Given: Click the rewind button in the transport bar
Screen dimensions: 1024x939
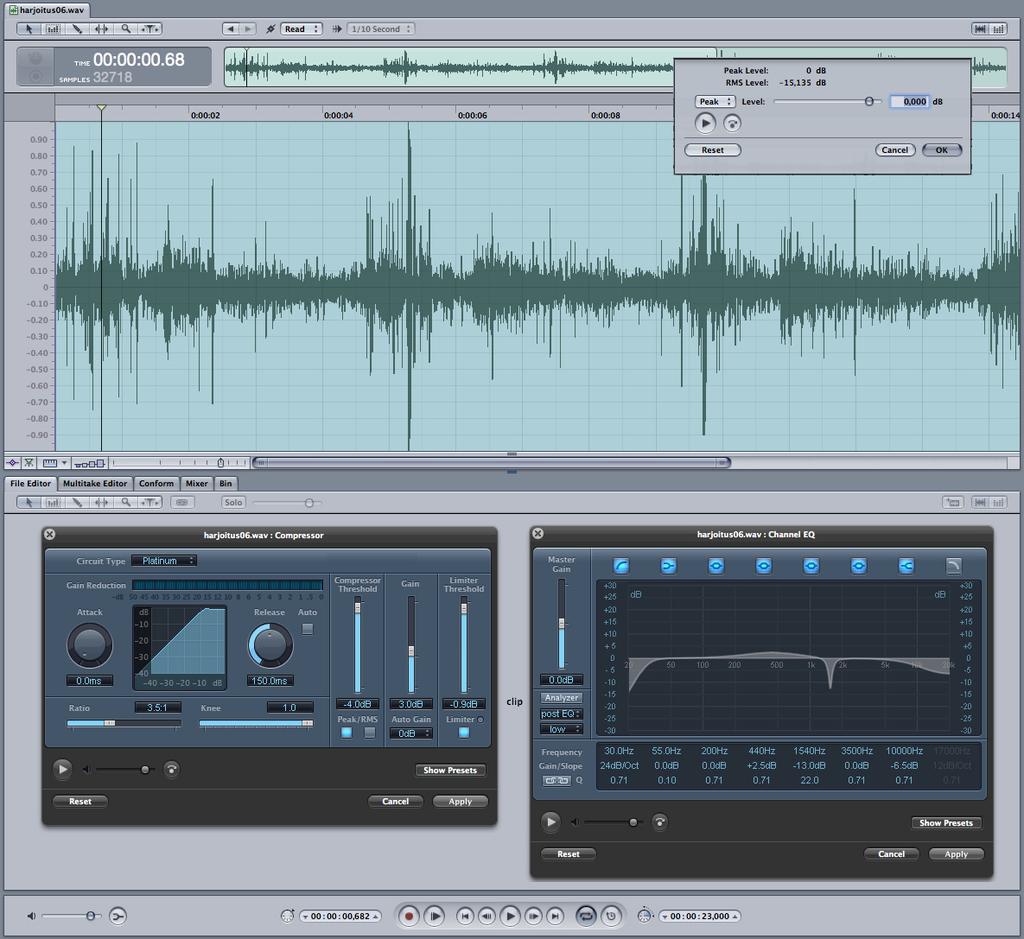Looking at the screenshot, I should (x=487, y=916).
